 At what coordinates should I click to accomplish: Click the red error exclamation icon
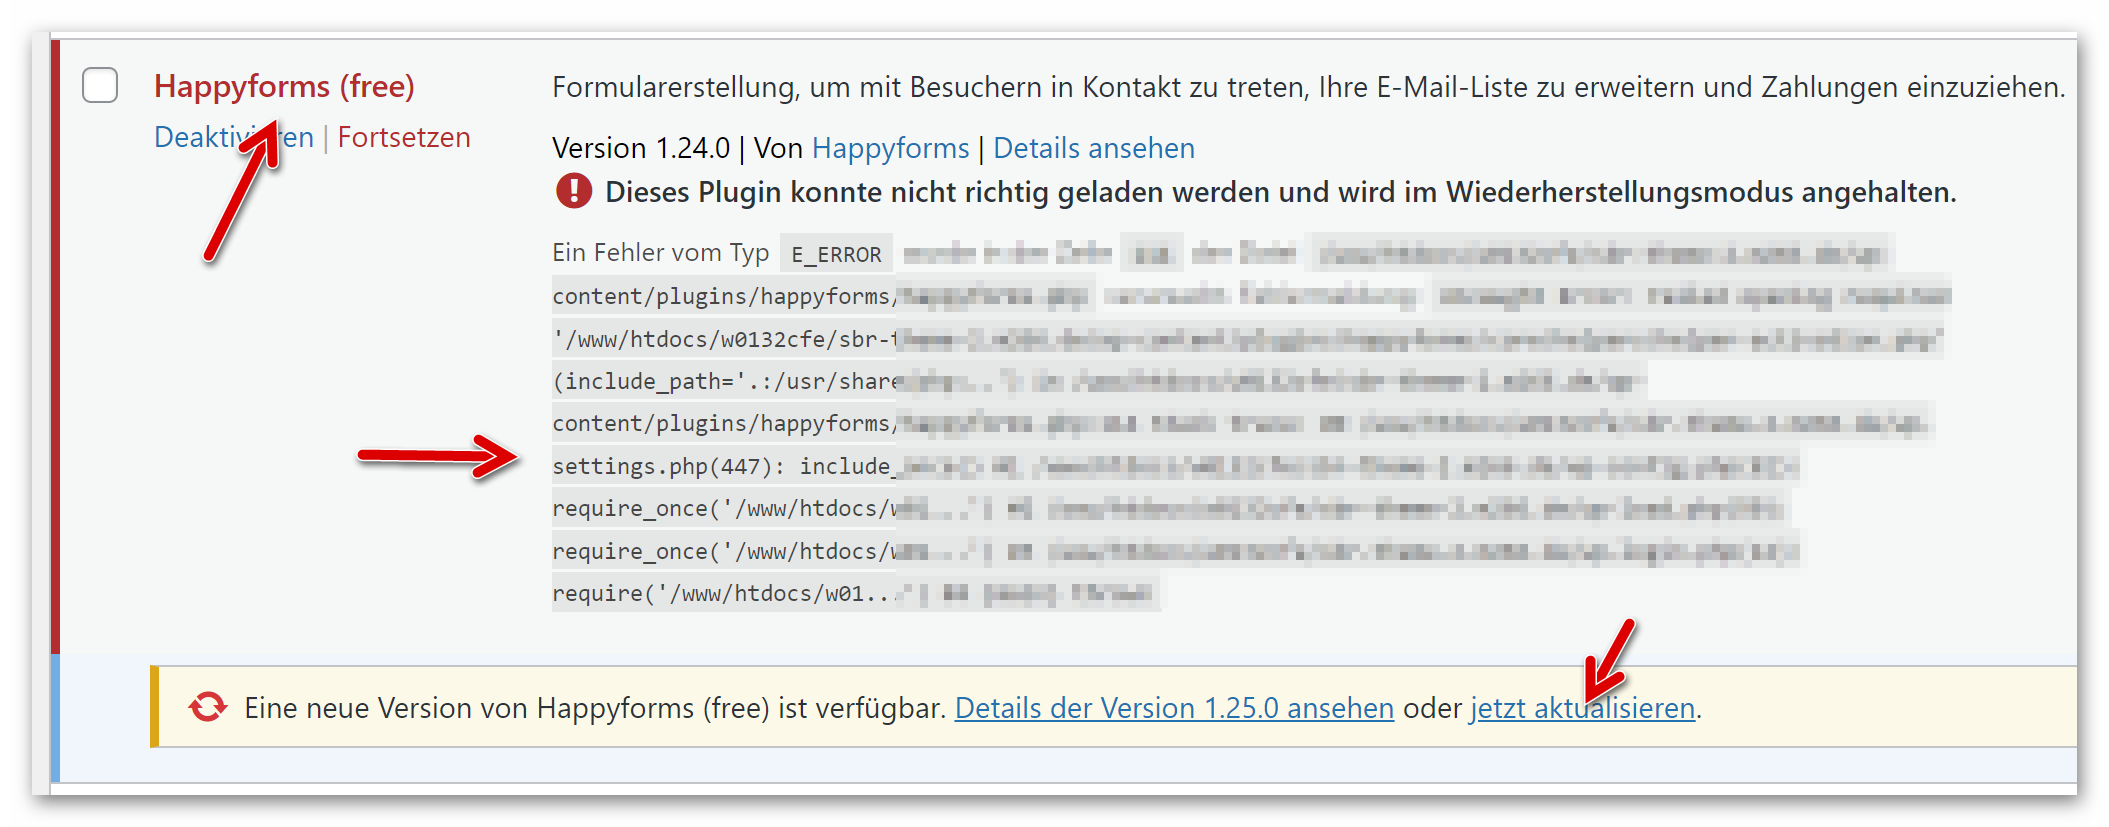coord(574,191)
